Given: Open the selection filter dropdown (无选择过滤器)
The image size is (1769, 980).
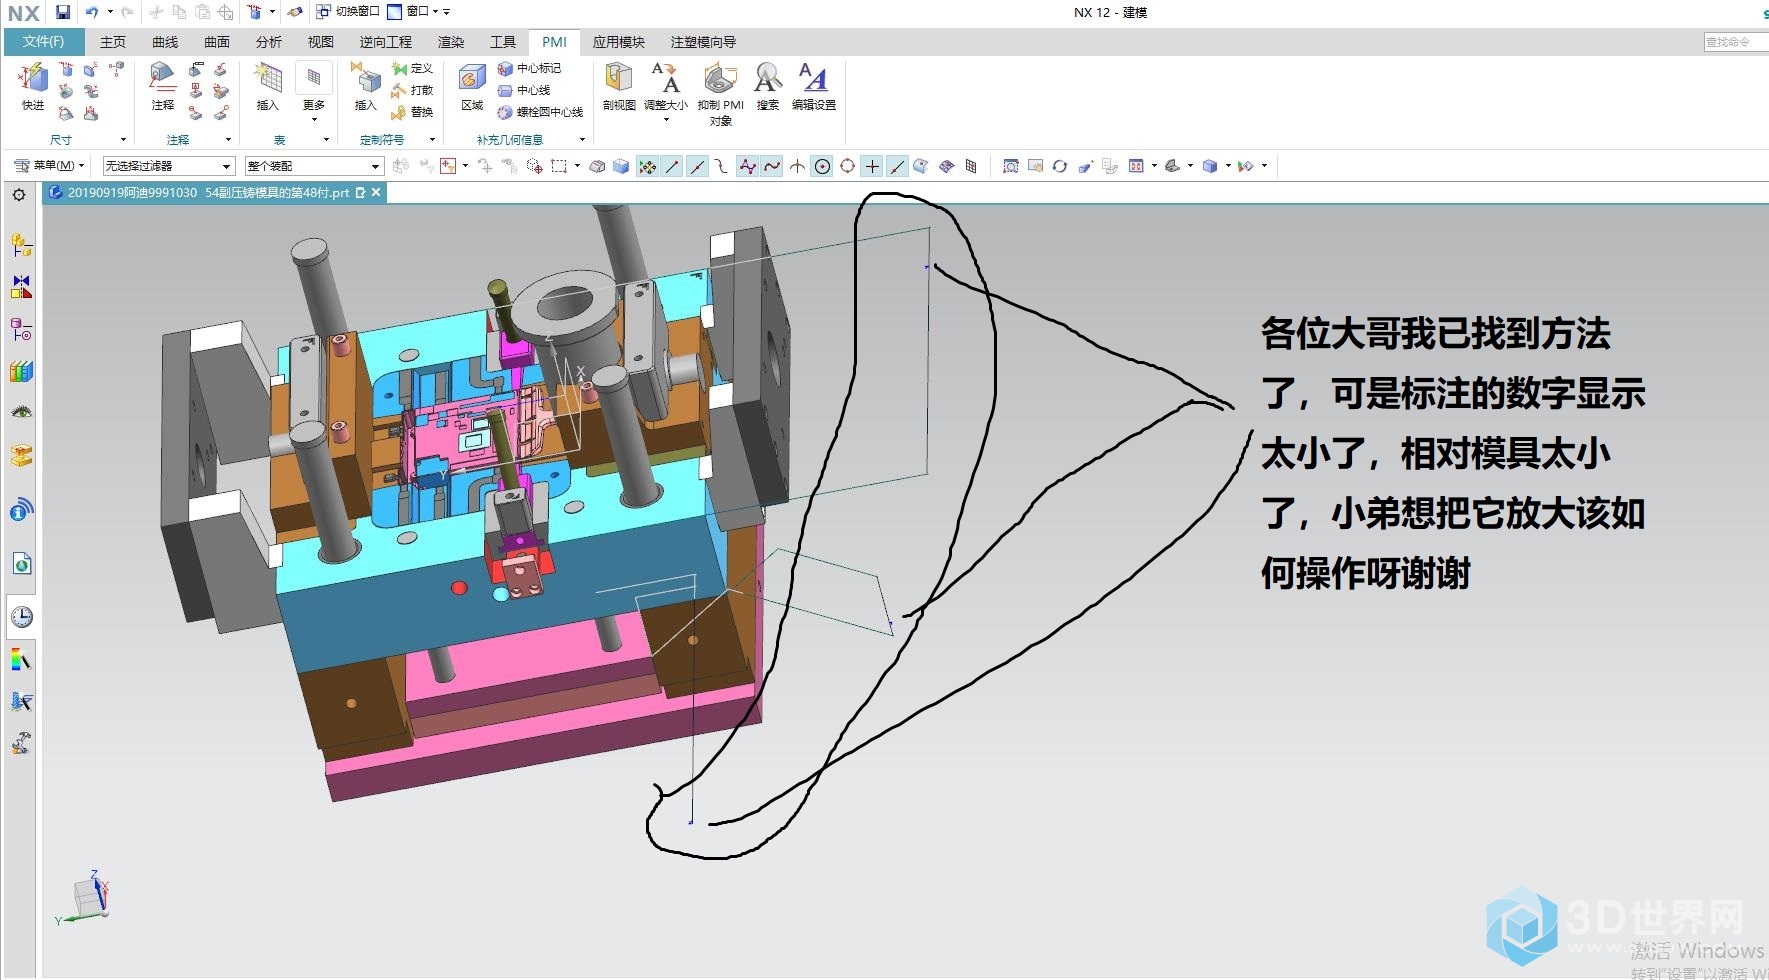Looking at the screenshot, I should coord(168,166).
